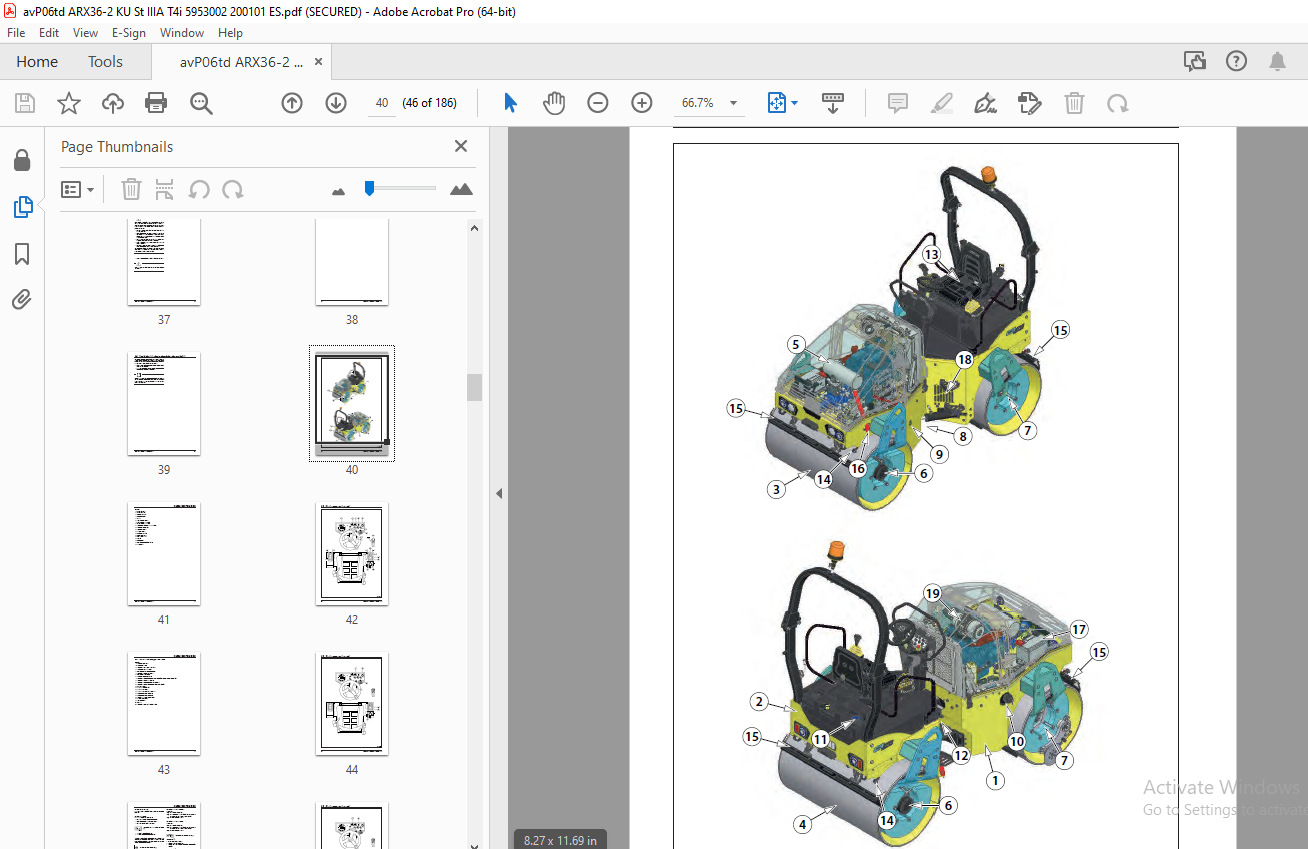Click the thumbnails panel scrollbar handle
Viewport: 1308px width, 849px height.
[475, 387]
